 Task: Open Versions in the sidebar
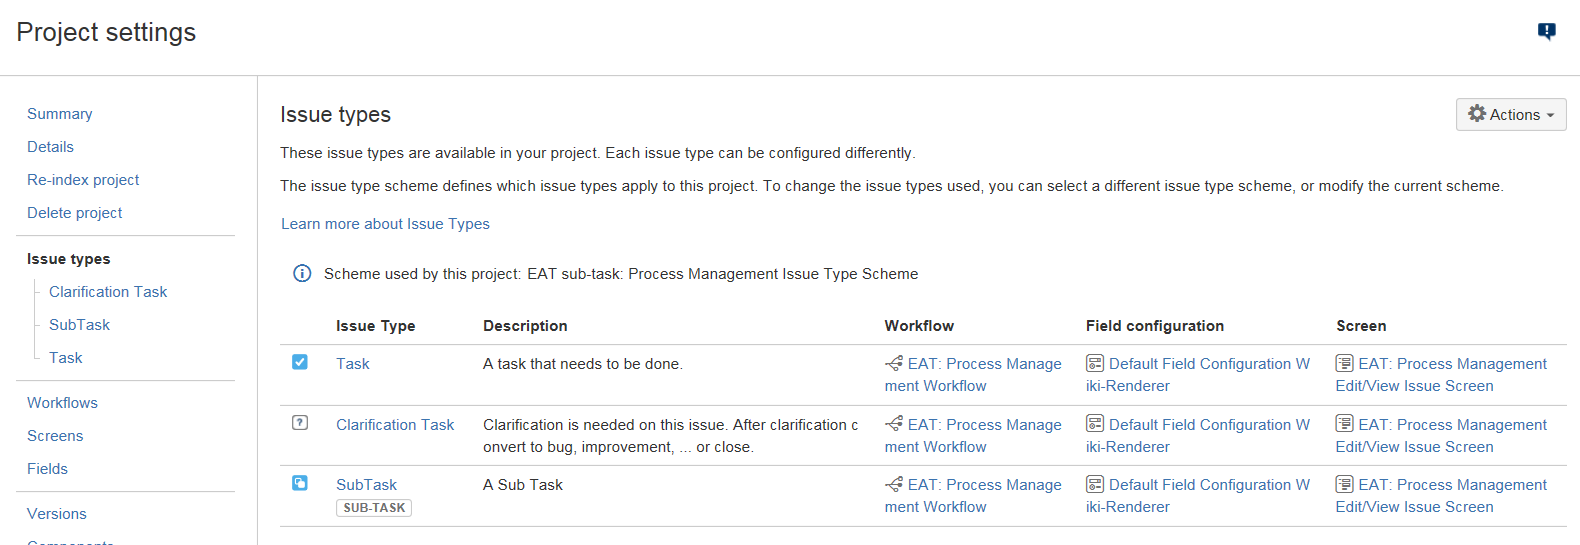57,514
